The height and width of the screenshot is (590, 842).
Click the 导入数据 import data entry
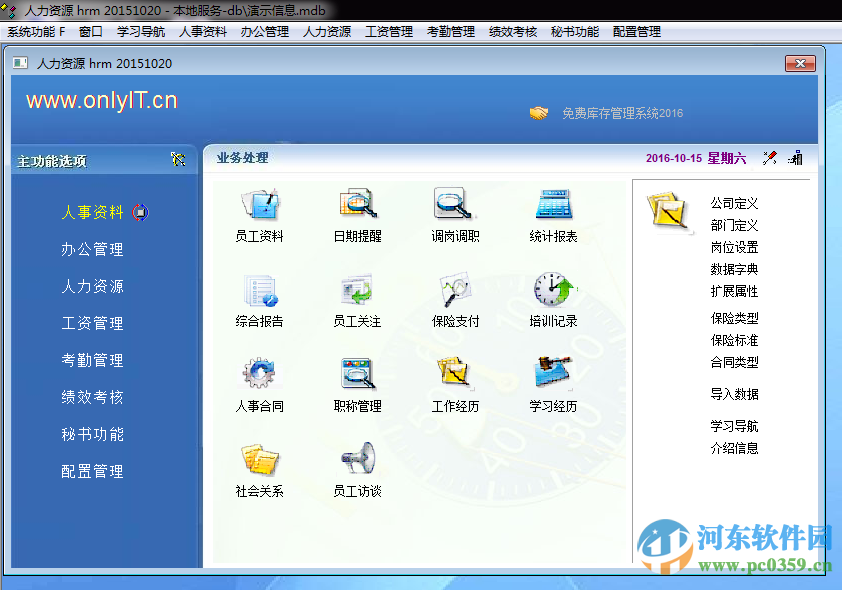click(733, 394)
